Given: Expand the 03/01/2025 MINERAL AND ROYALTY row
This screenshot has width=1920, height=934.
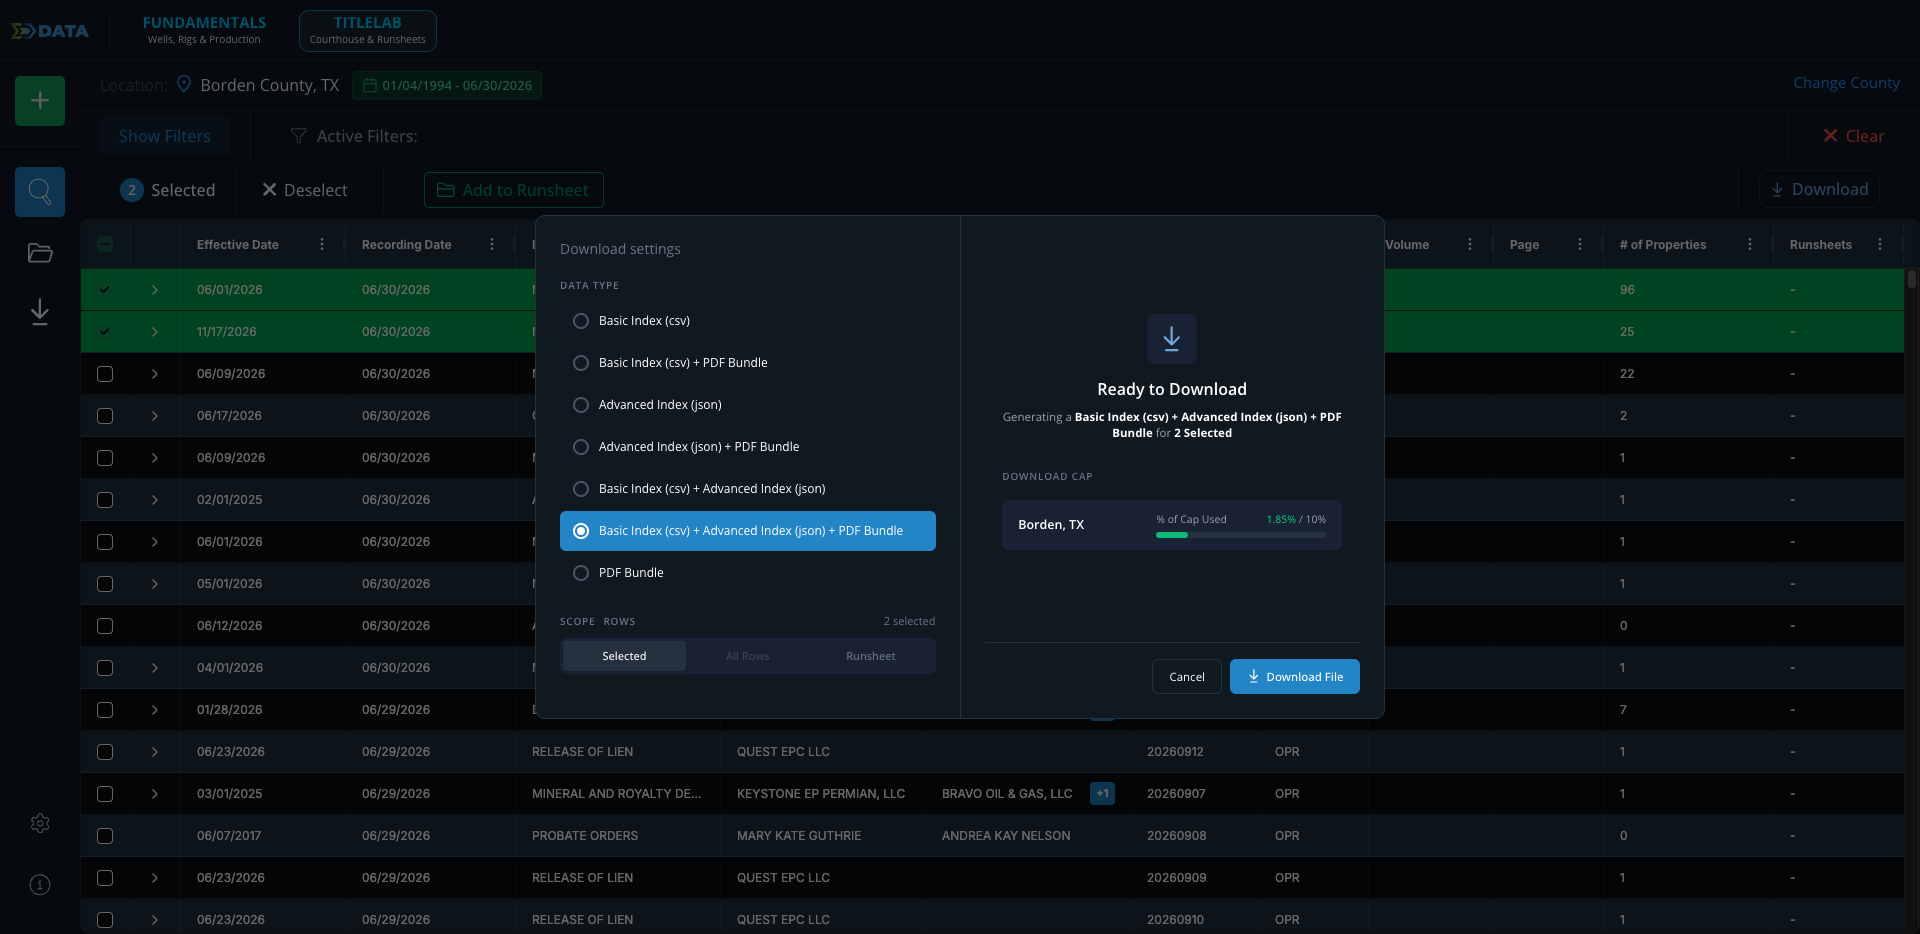Looking at the screenshot, I should 155,794.
